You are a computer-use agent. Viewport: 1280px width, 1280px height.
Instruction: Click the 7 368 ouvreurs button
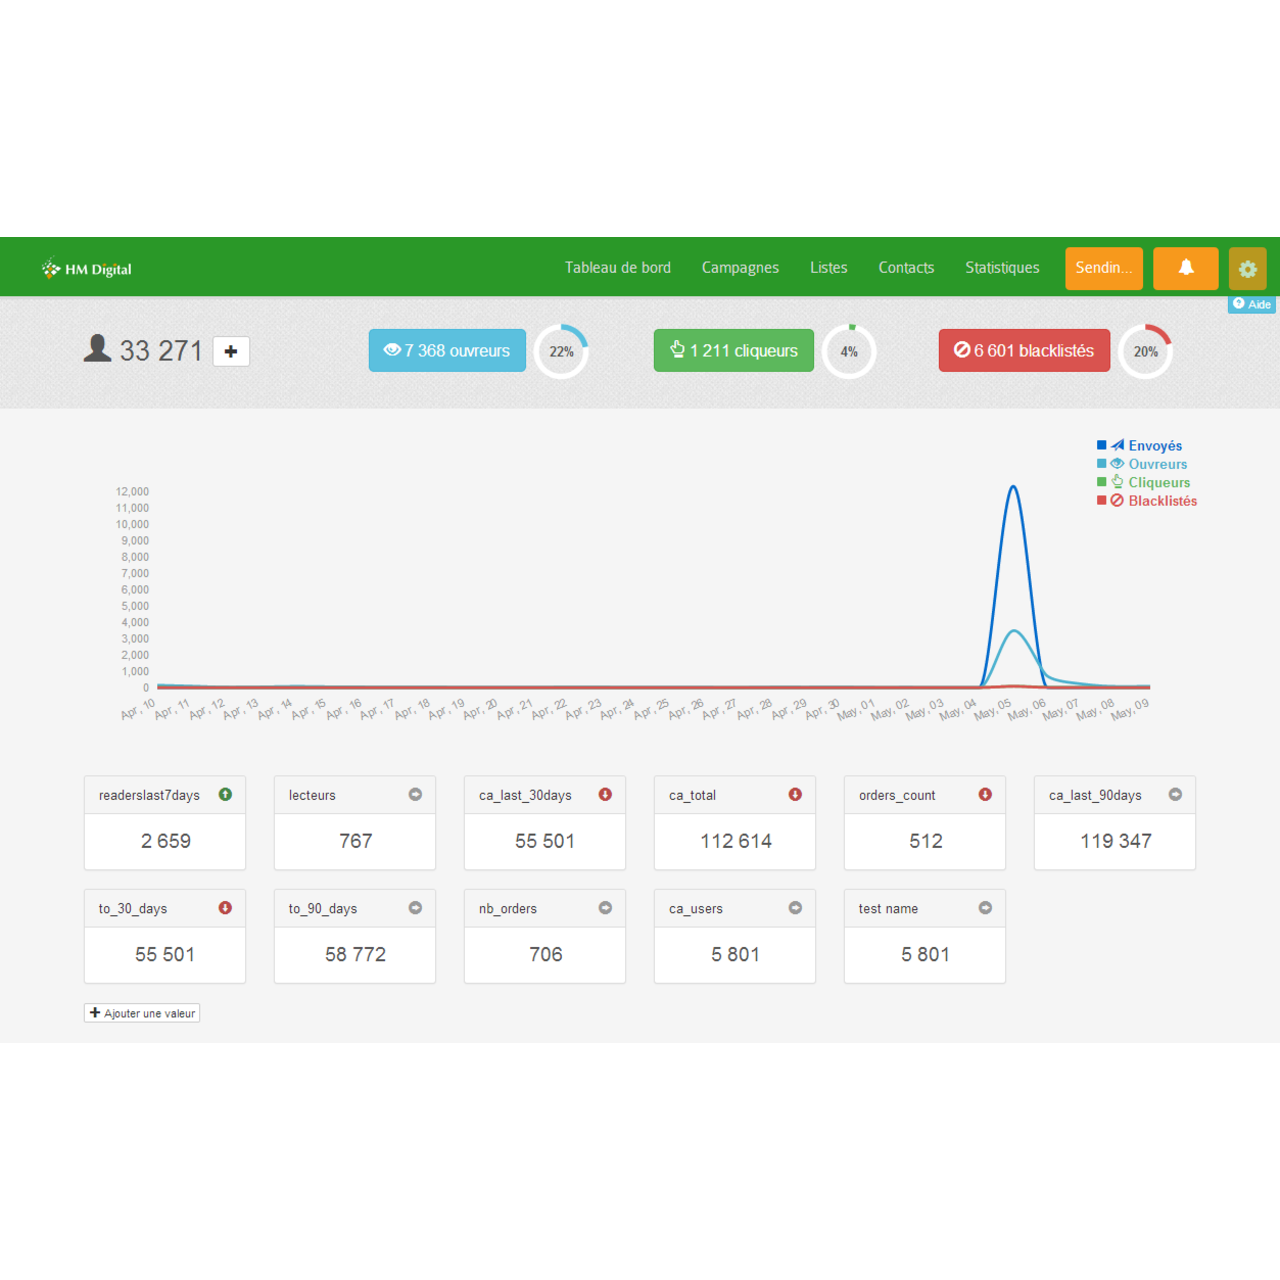pyautogui.click(x=447, y=351)
